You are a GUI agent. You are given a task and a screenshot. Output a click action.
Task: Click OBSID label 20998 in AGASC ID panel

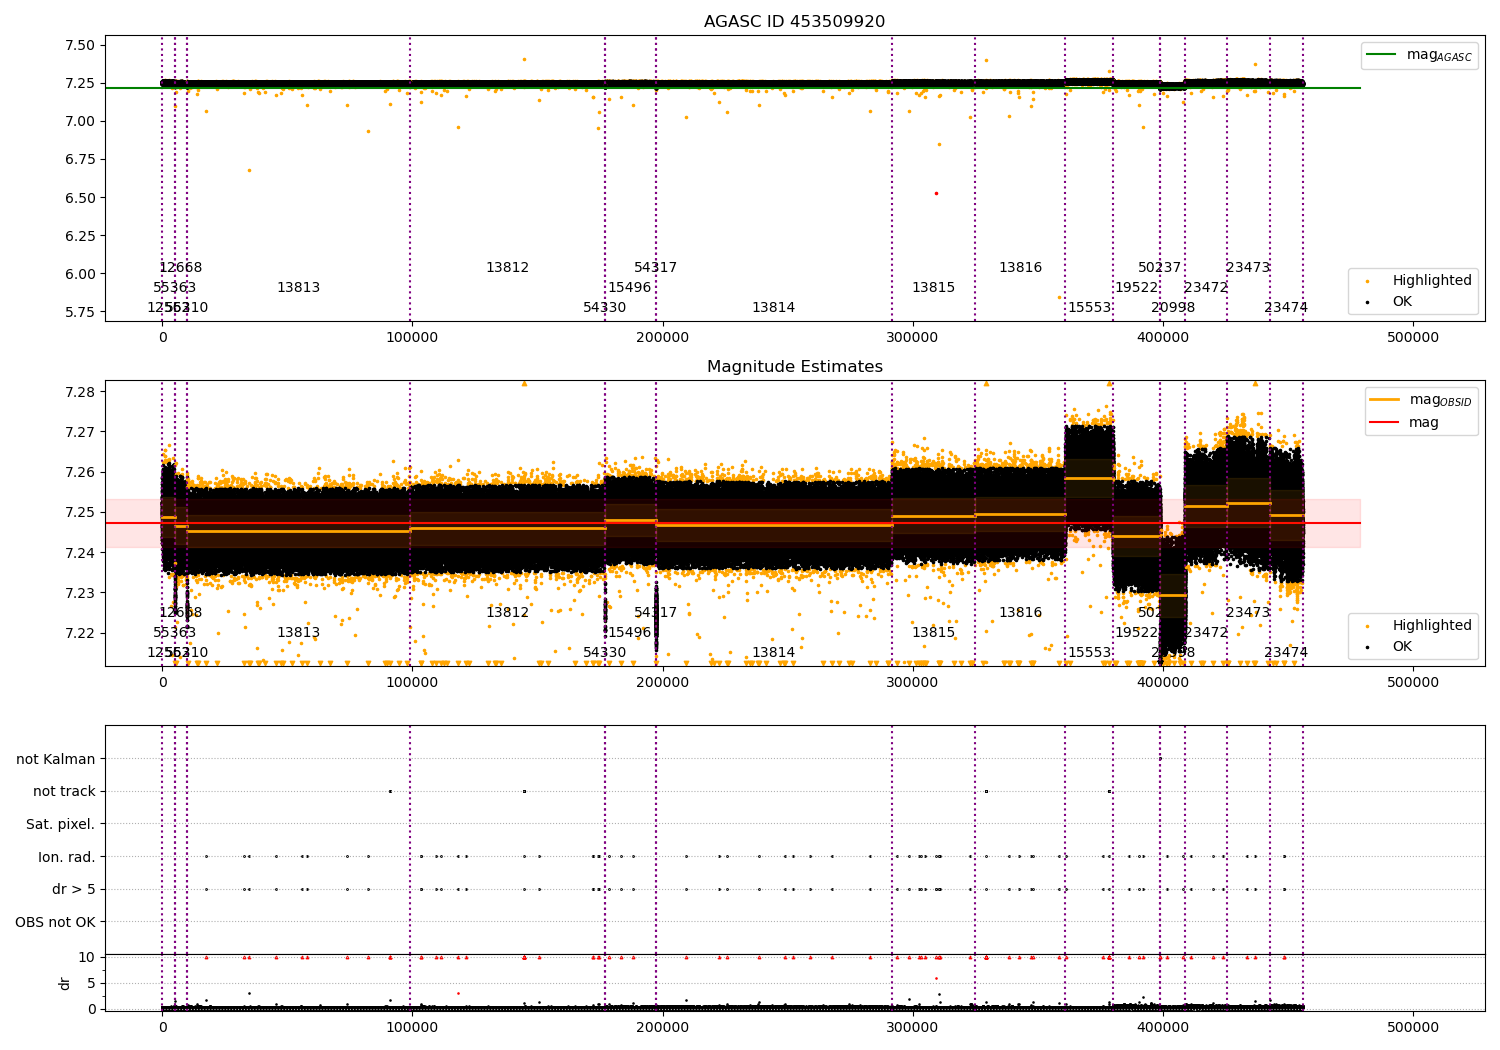point(1173,308)
